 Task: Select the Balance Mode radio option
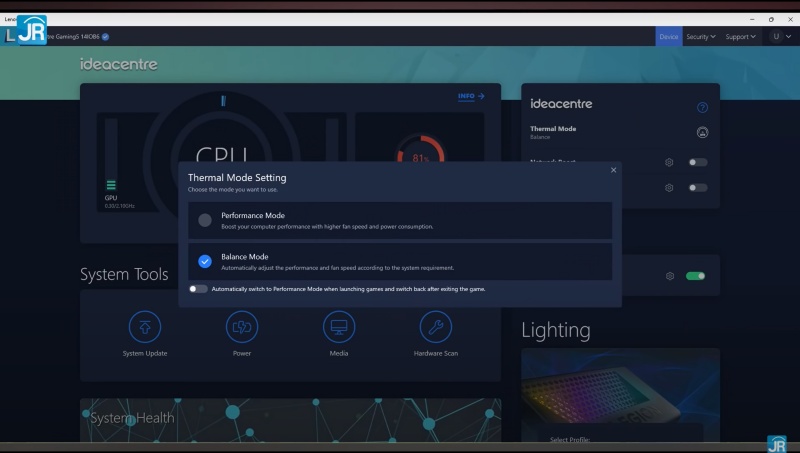(x=205, y=261)
